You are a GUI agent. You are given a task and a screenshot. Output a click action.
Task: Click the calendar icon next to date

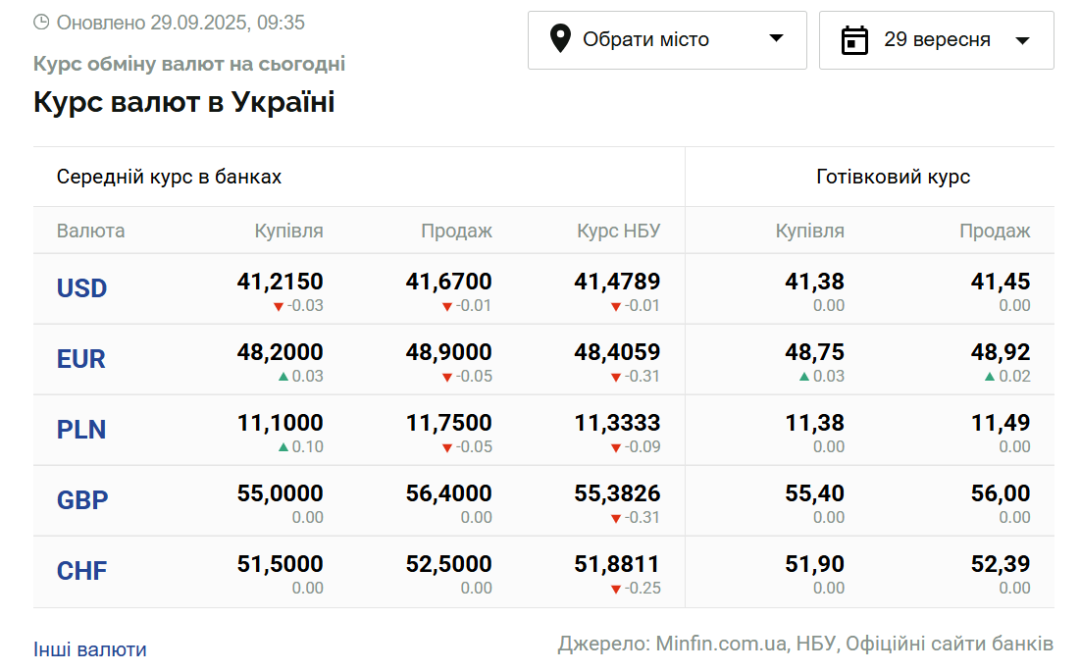pyautogui.click(x=854, y=39)
